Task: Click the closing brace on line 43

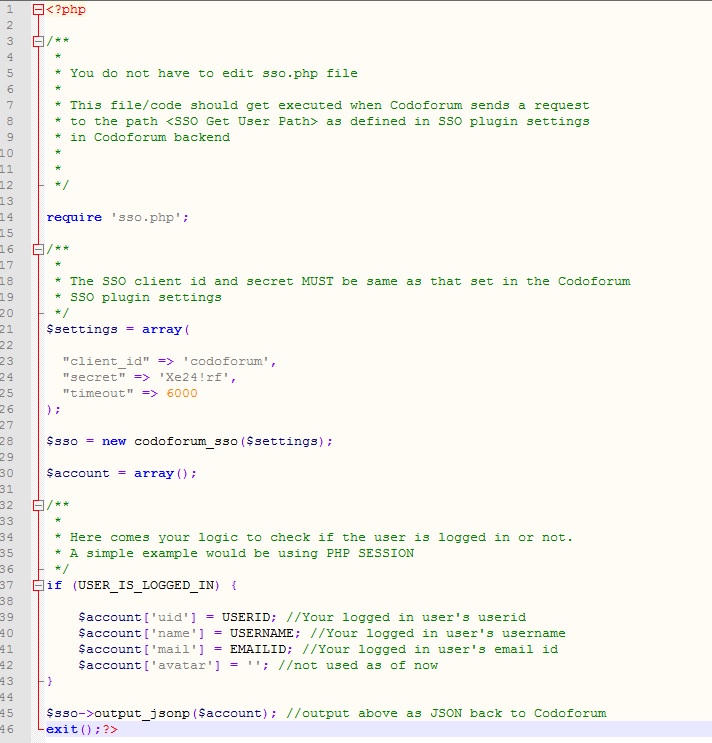Action: tap(50, 681)
